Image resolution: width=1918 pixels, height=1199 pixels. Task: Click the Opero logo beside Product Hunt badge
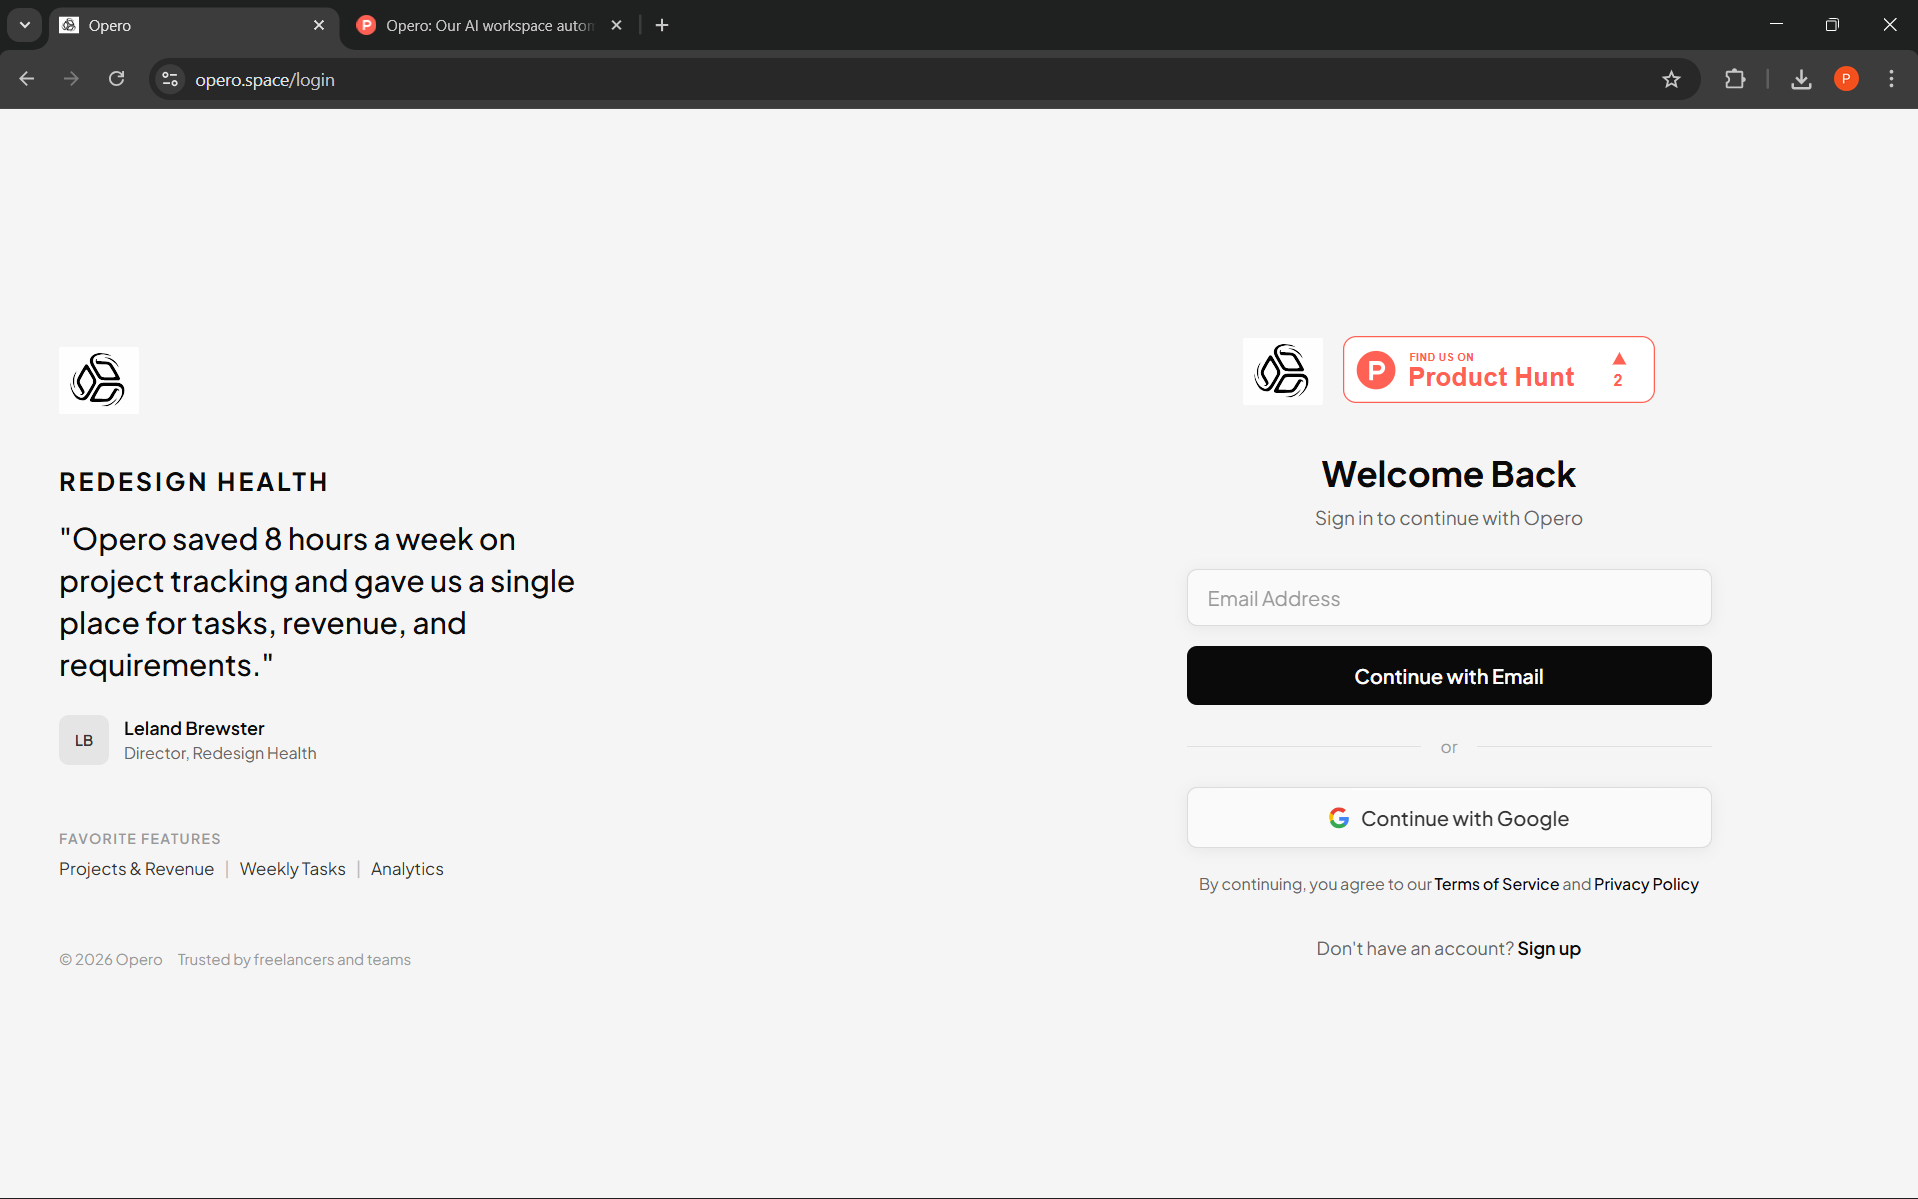(1282, 371)
